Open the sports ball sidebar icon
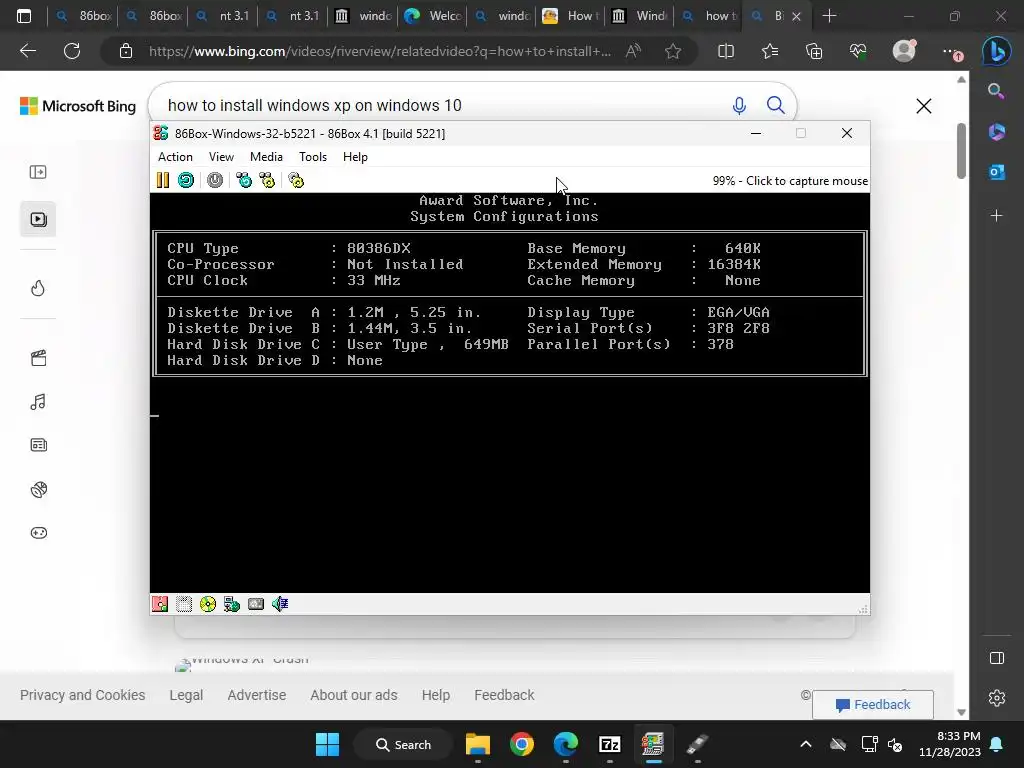This screenshot has width=1024, height=768. pyautogui.click(x=39, y=489)
